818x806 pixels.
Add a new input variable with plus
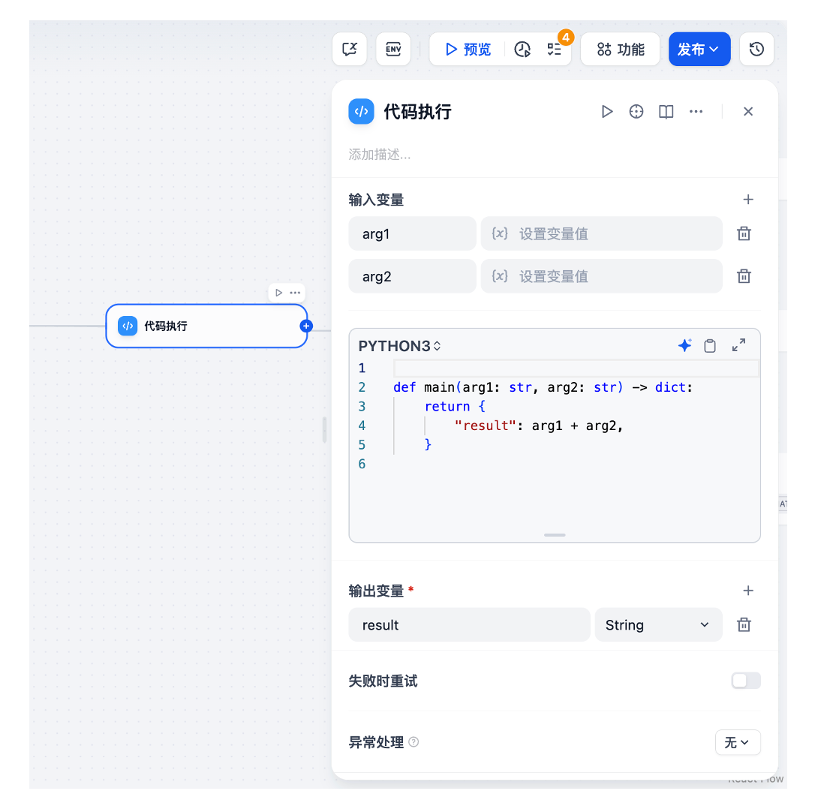point(748,199)
